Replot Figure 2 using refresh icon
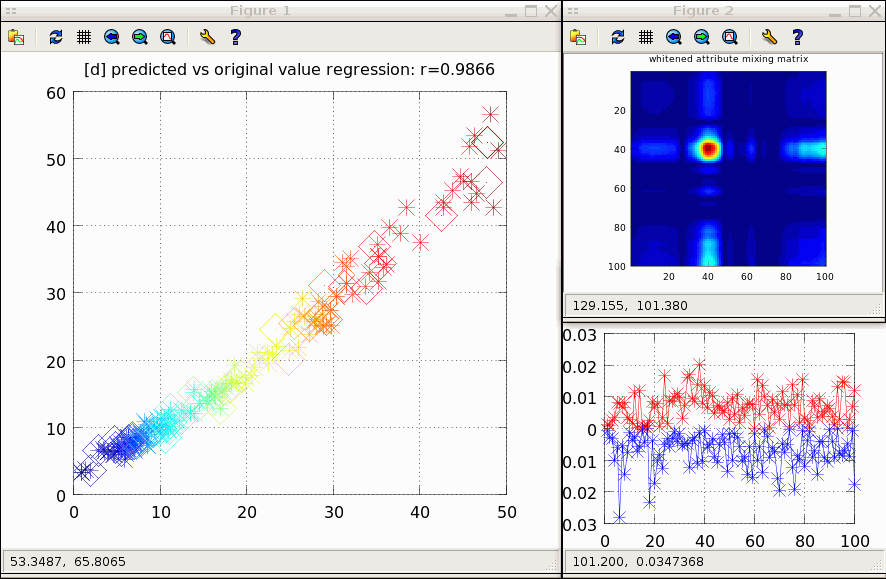886x579 pixels. pyautogui.click(x=618, y=37)
